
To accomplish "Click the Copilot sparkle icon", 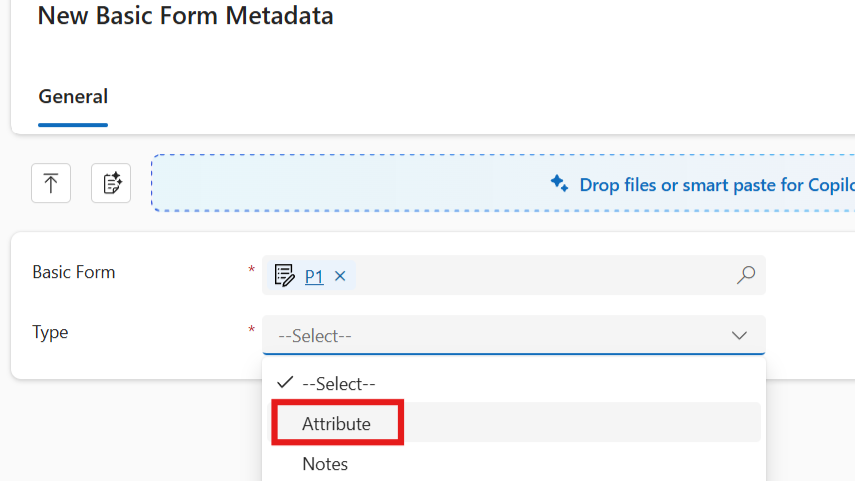I will coord(560,184).
